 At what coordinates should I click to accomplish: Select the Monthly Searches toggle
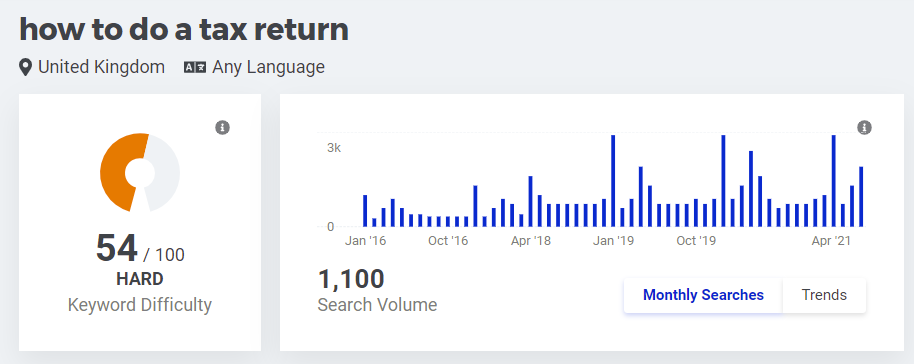[703, 295]
